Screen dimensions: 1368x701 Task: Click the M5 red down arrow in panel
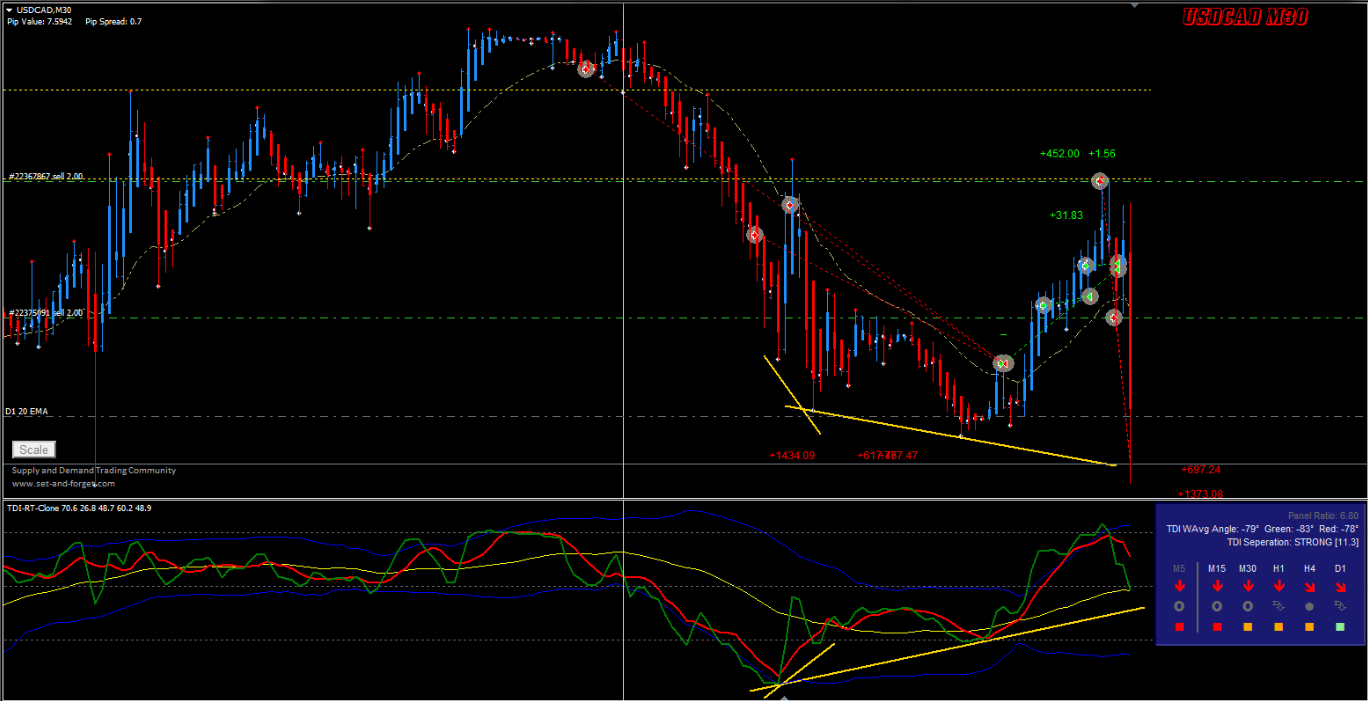tap(1179, 586)
